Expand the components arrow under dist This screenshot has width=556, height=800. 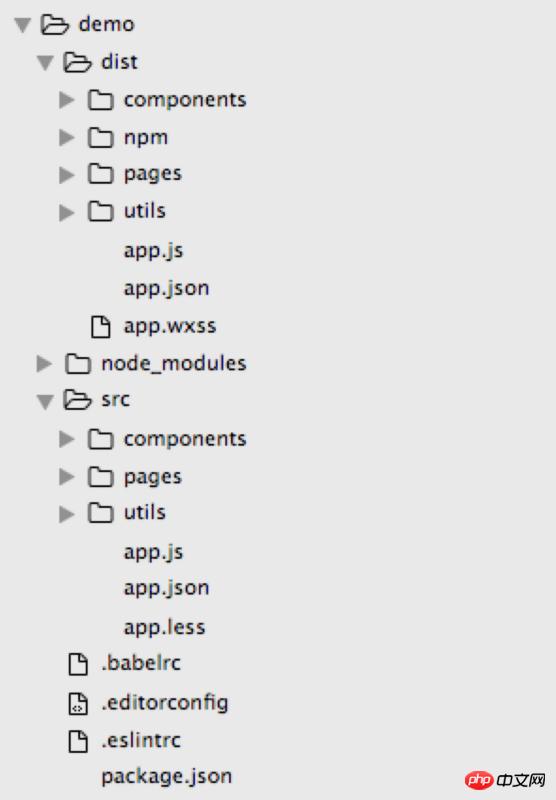[x=67, y=100]
